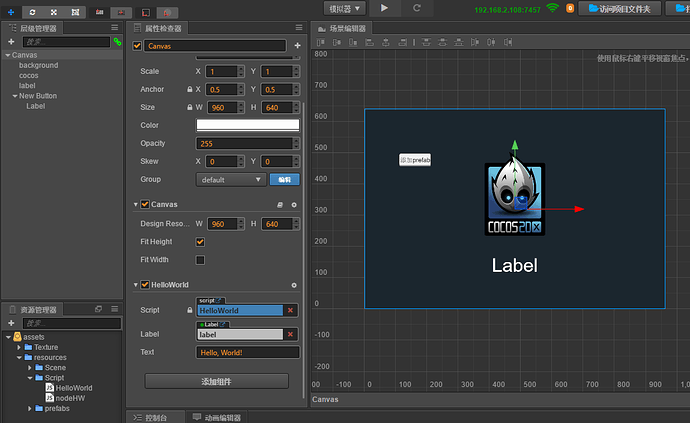Image resolution: width=690 pixels, height=423 pixels.
Task: Click align left icon in scene editor
Action: pos(370,42)
